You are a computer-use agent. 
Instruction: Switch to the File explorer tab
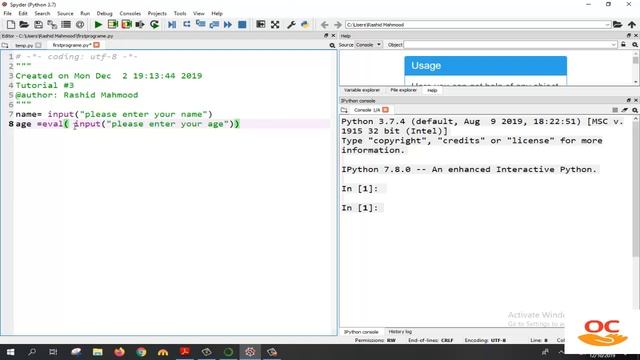tap(403, 90)
